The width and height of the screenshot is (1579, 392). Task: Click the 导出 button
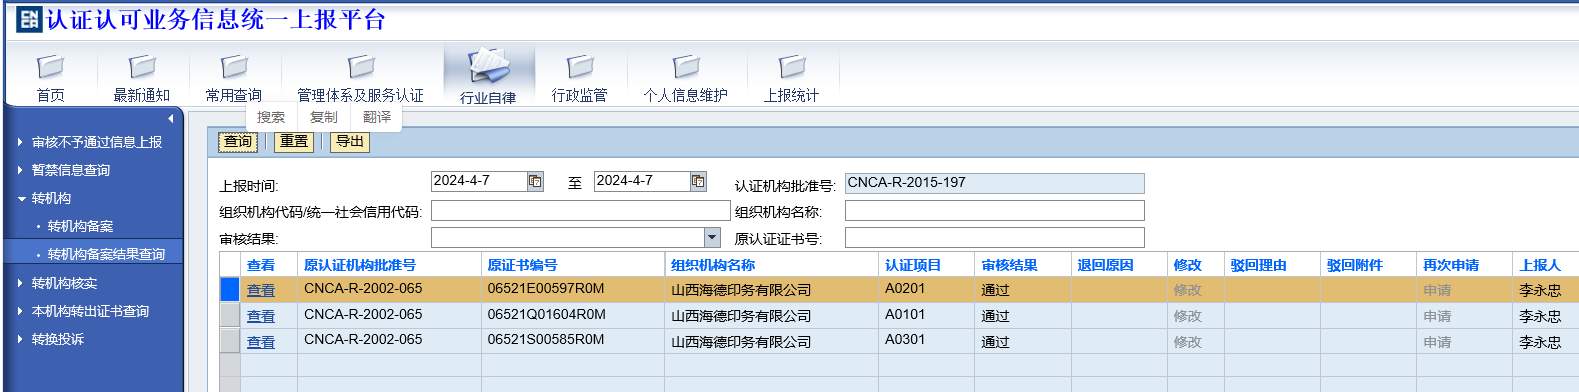(350, 142)
